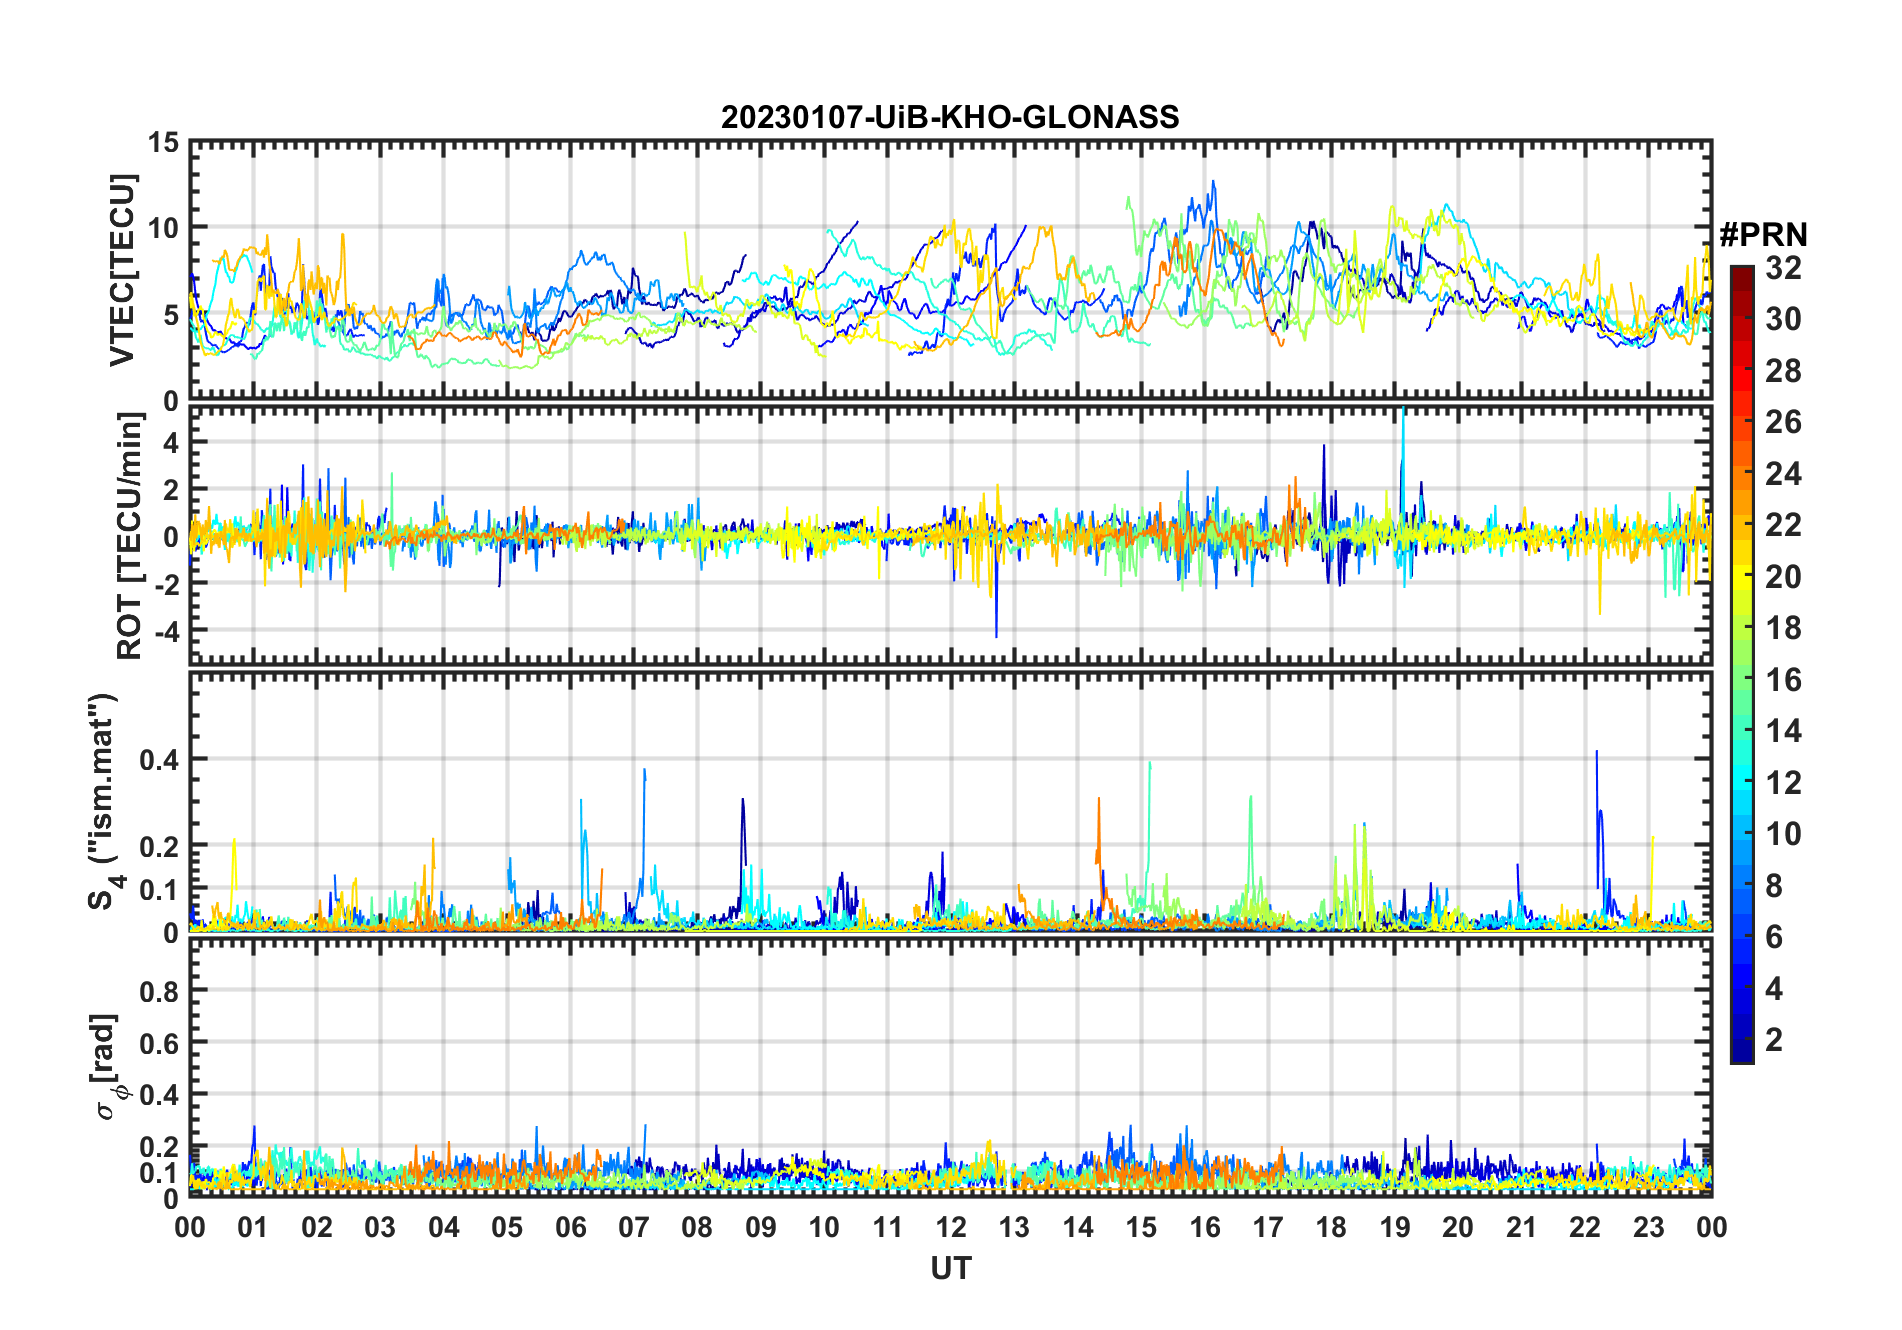
Task: Select the 07 hour label on the UT axis
Action: [x=634, y=1227]
